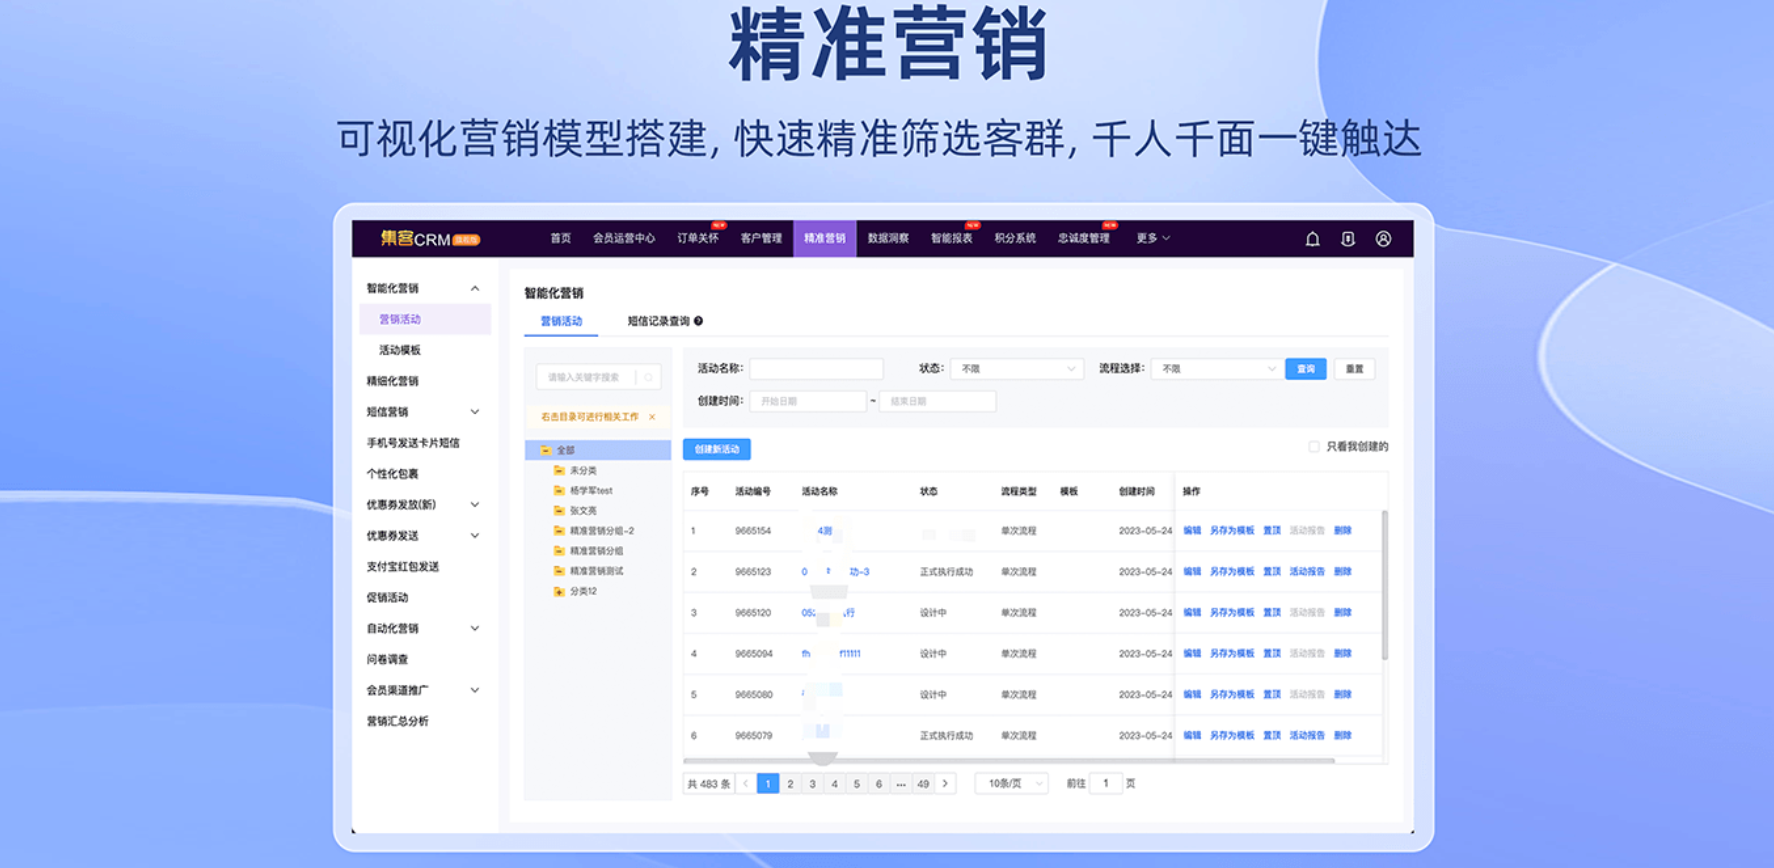Click the 创建新活动 button
This screenshot has width=1774, height=868.
pyautogui.click(x=716, y=449)
